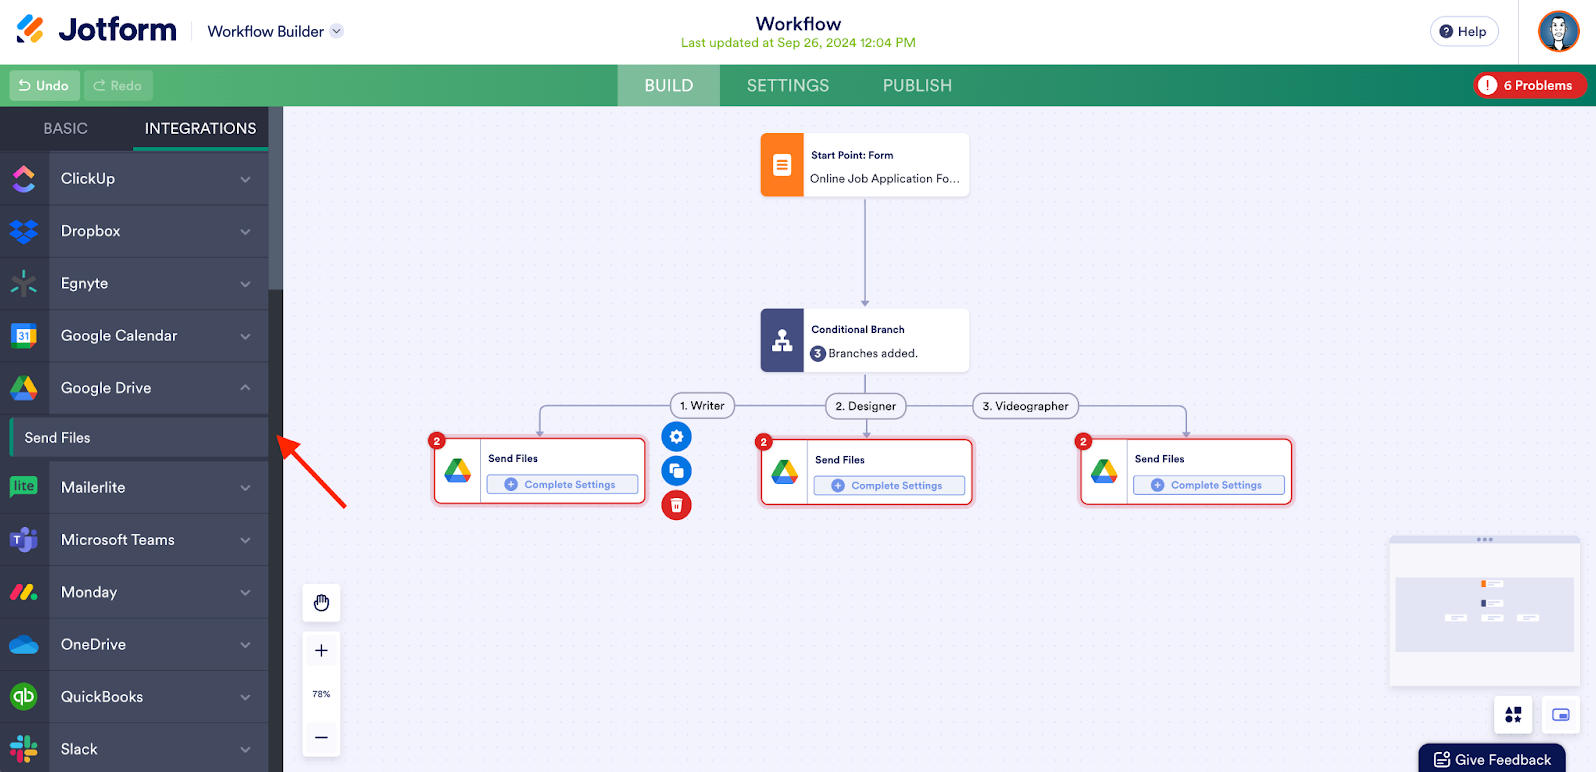The width and height of the screenshot is (1596, 772).
Task: Delete the element with the red trash icon
Action: (677, 505)
